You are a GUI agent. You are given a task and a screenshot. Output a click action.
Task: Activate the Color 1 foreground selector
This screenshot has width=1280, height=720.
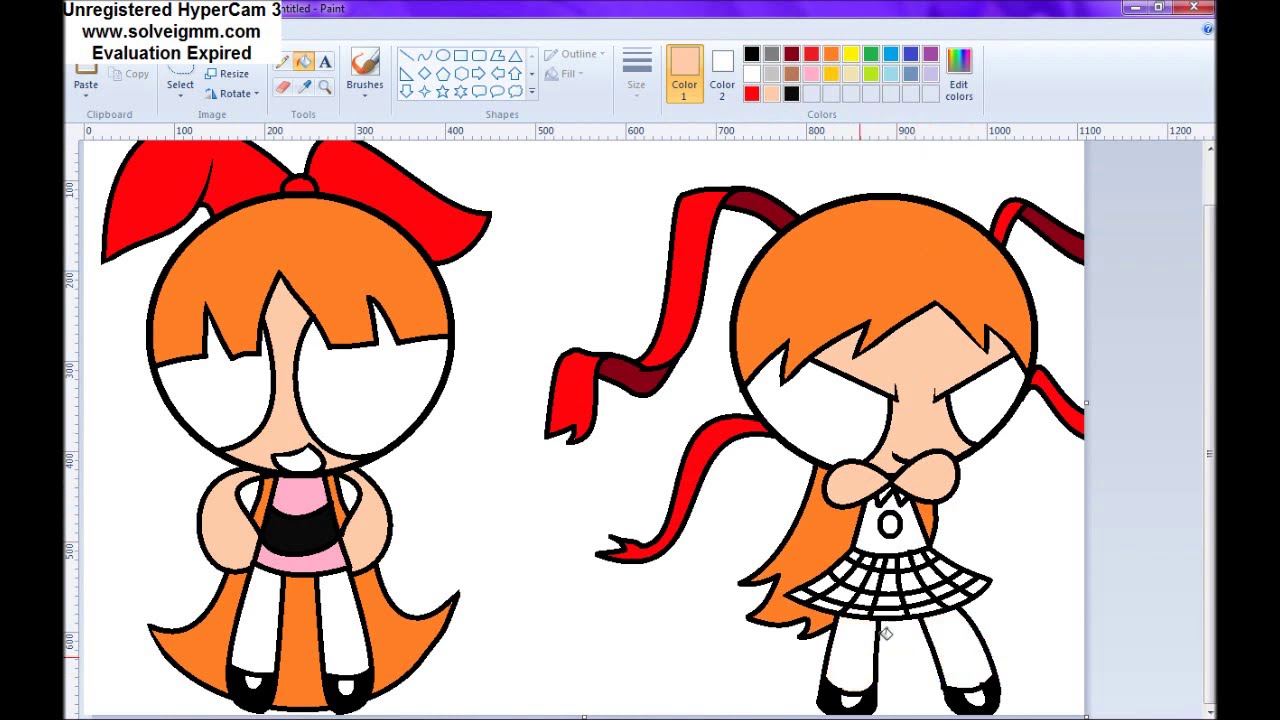684,73
